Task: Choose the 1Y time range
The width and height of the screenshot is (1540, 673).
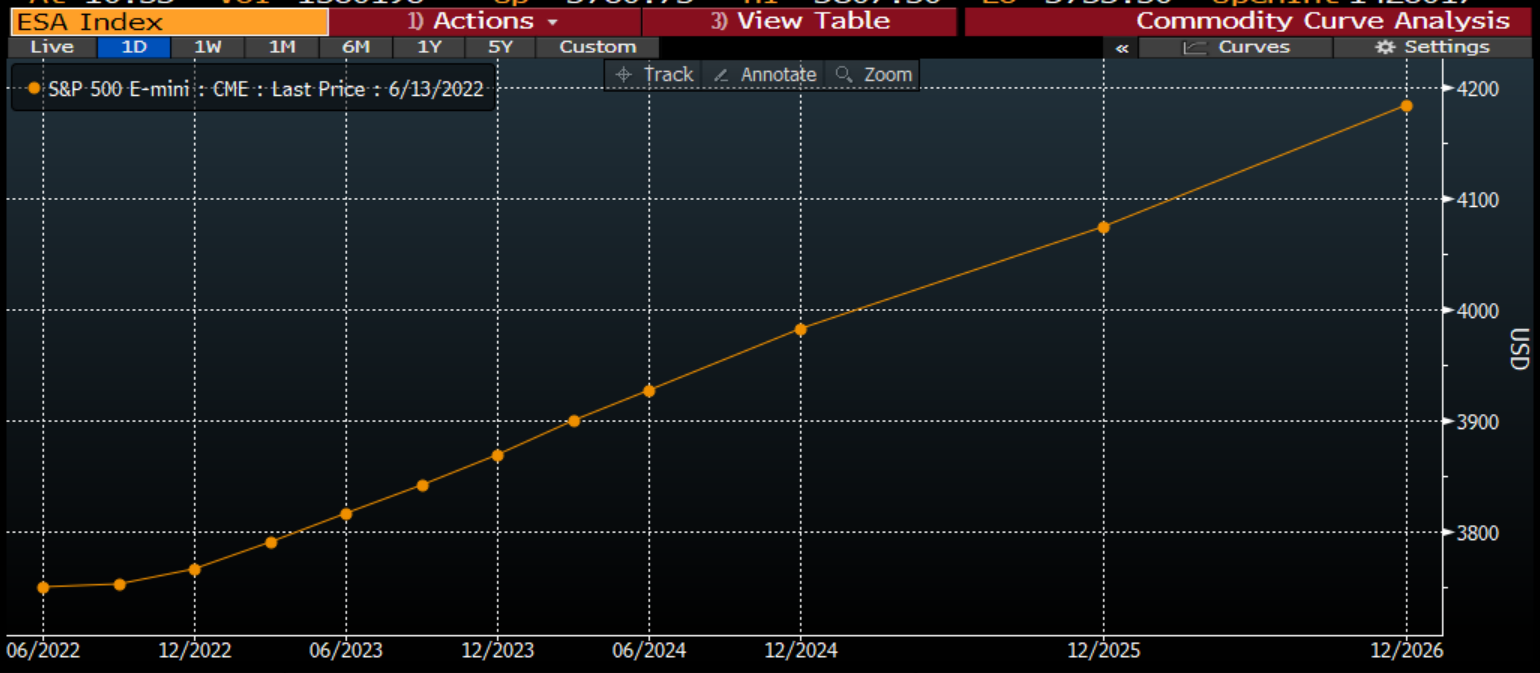Action: tap(430, 47)
